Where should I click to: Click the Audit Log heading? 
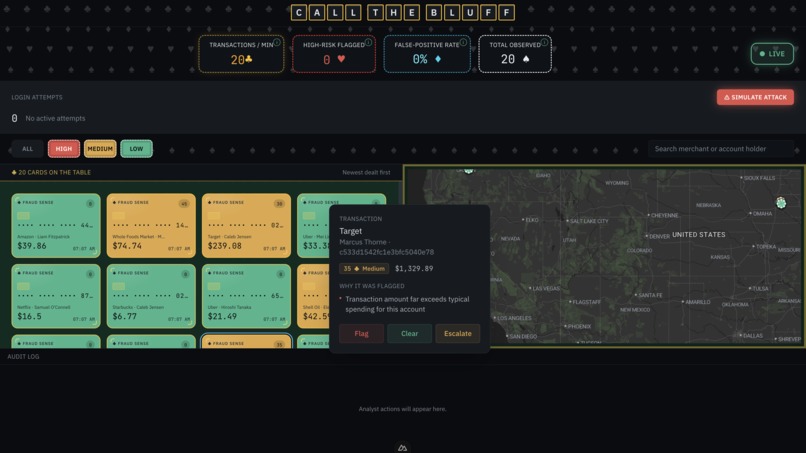[x=23, y=356]
